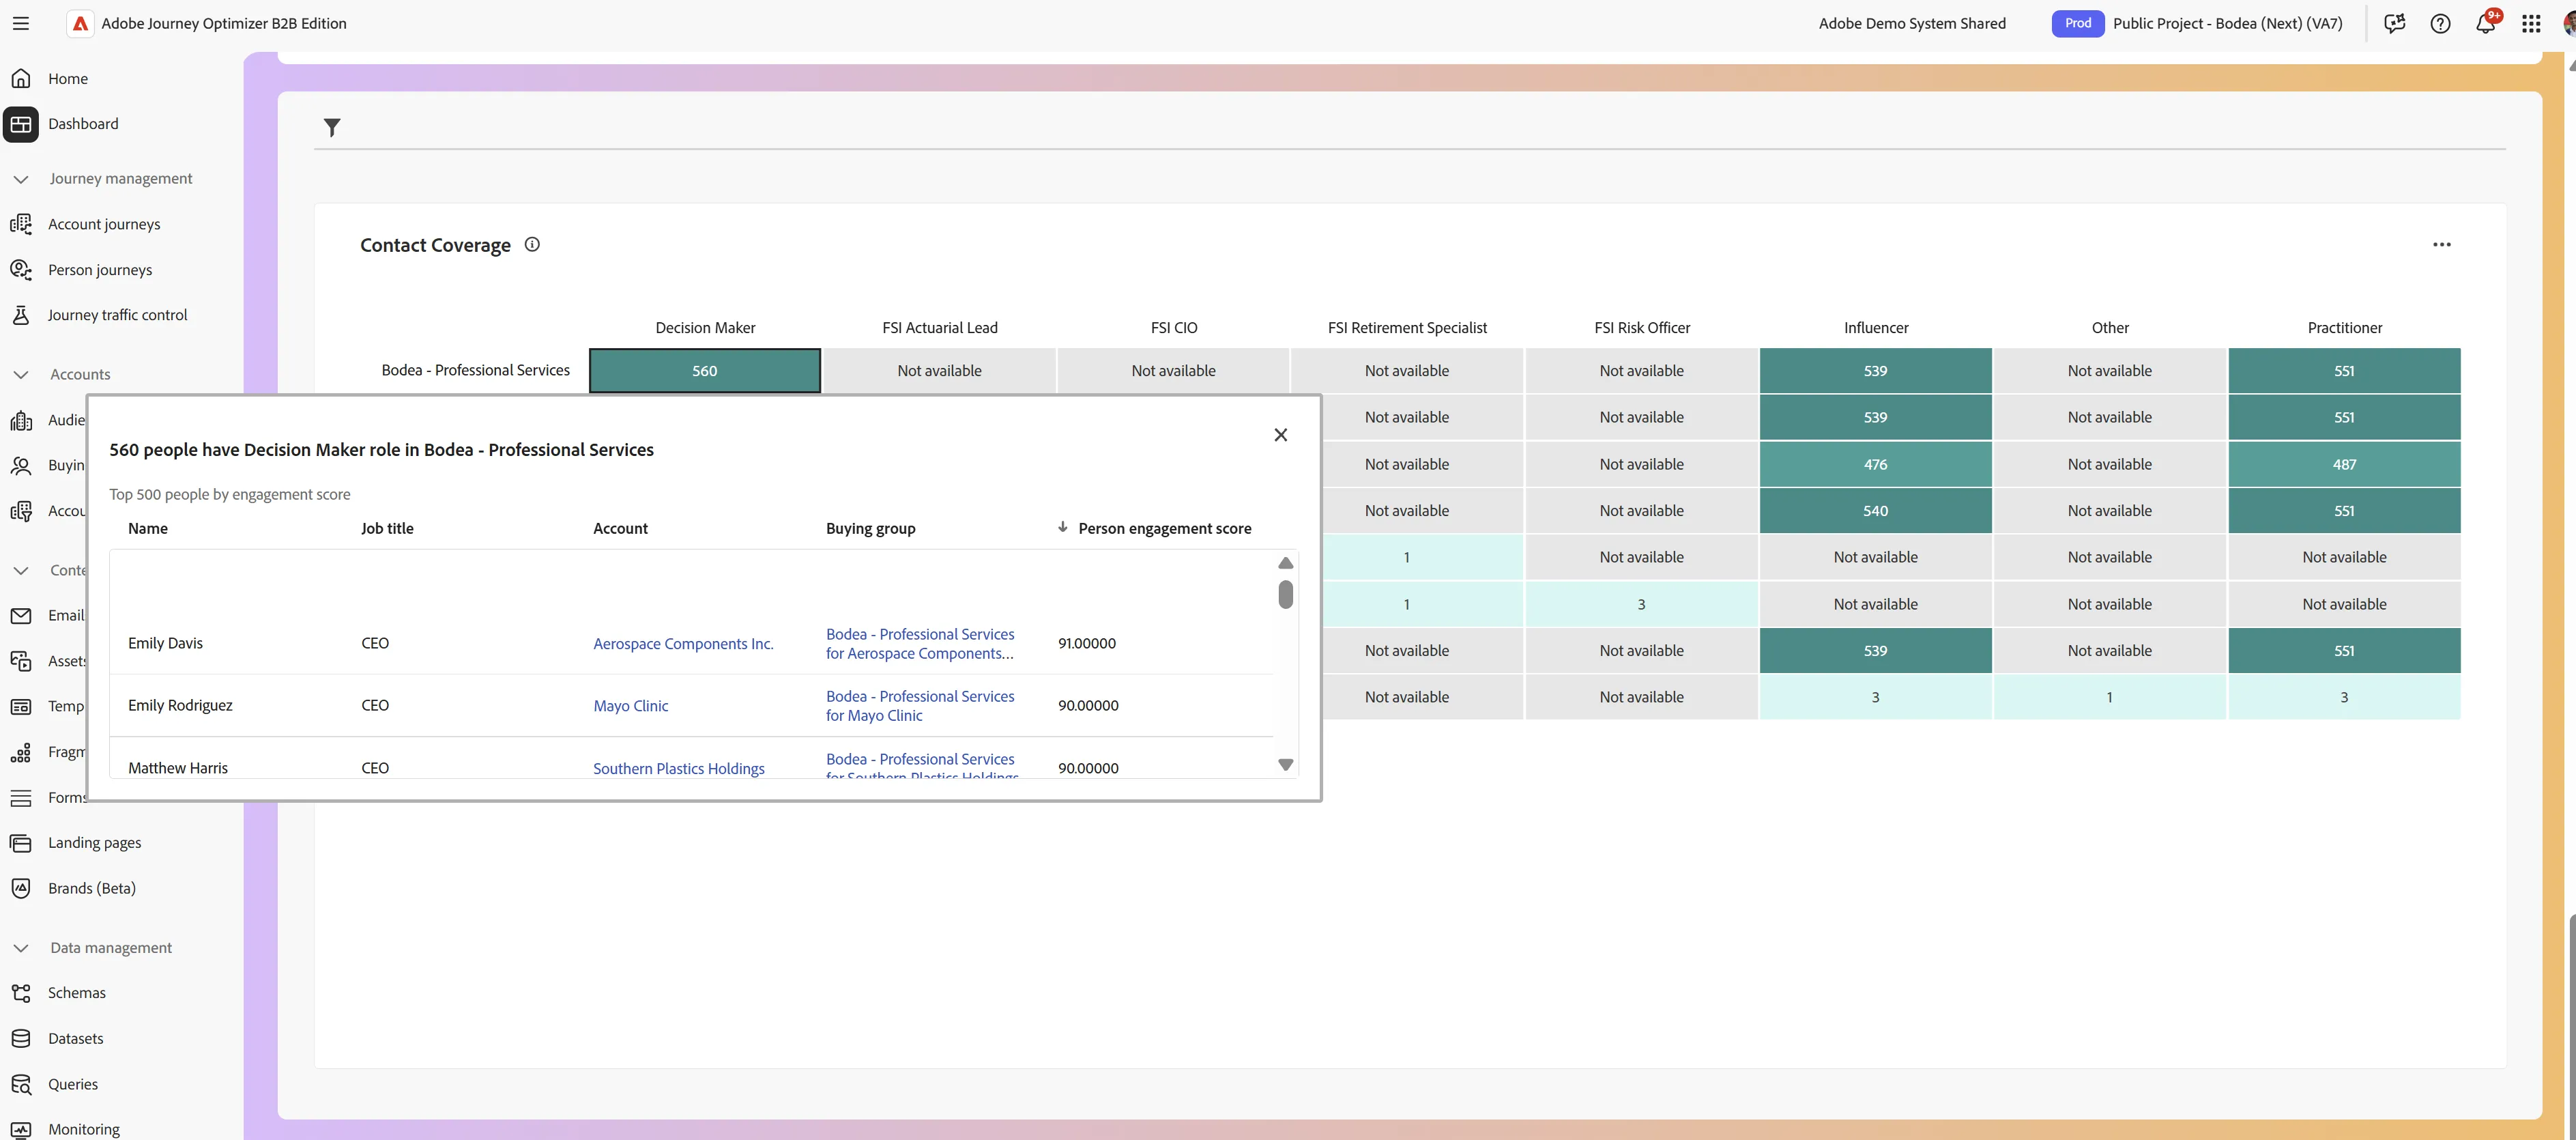2576x1140 pixels.
Task: Click the Person journeys icon
Action: point(21,269)
